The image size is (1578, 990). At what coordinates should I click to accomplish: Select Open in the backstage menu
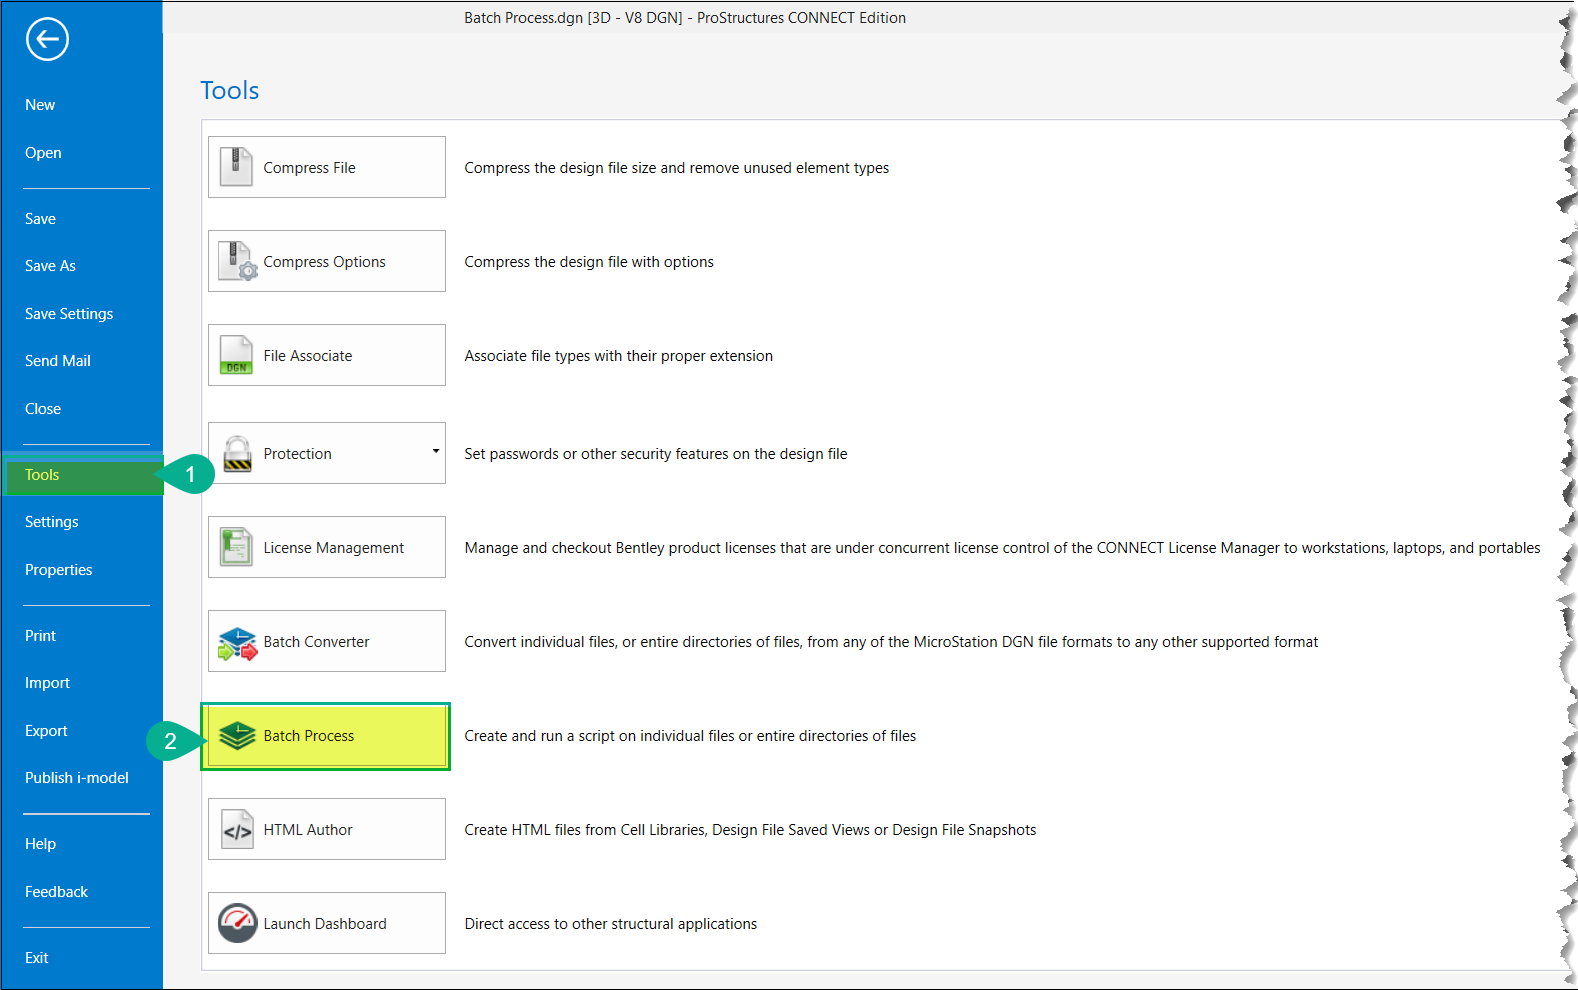[43, 153]
